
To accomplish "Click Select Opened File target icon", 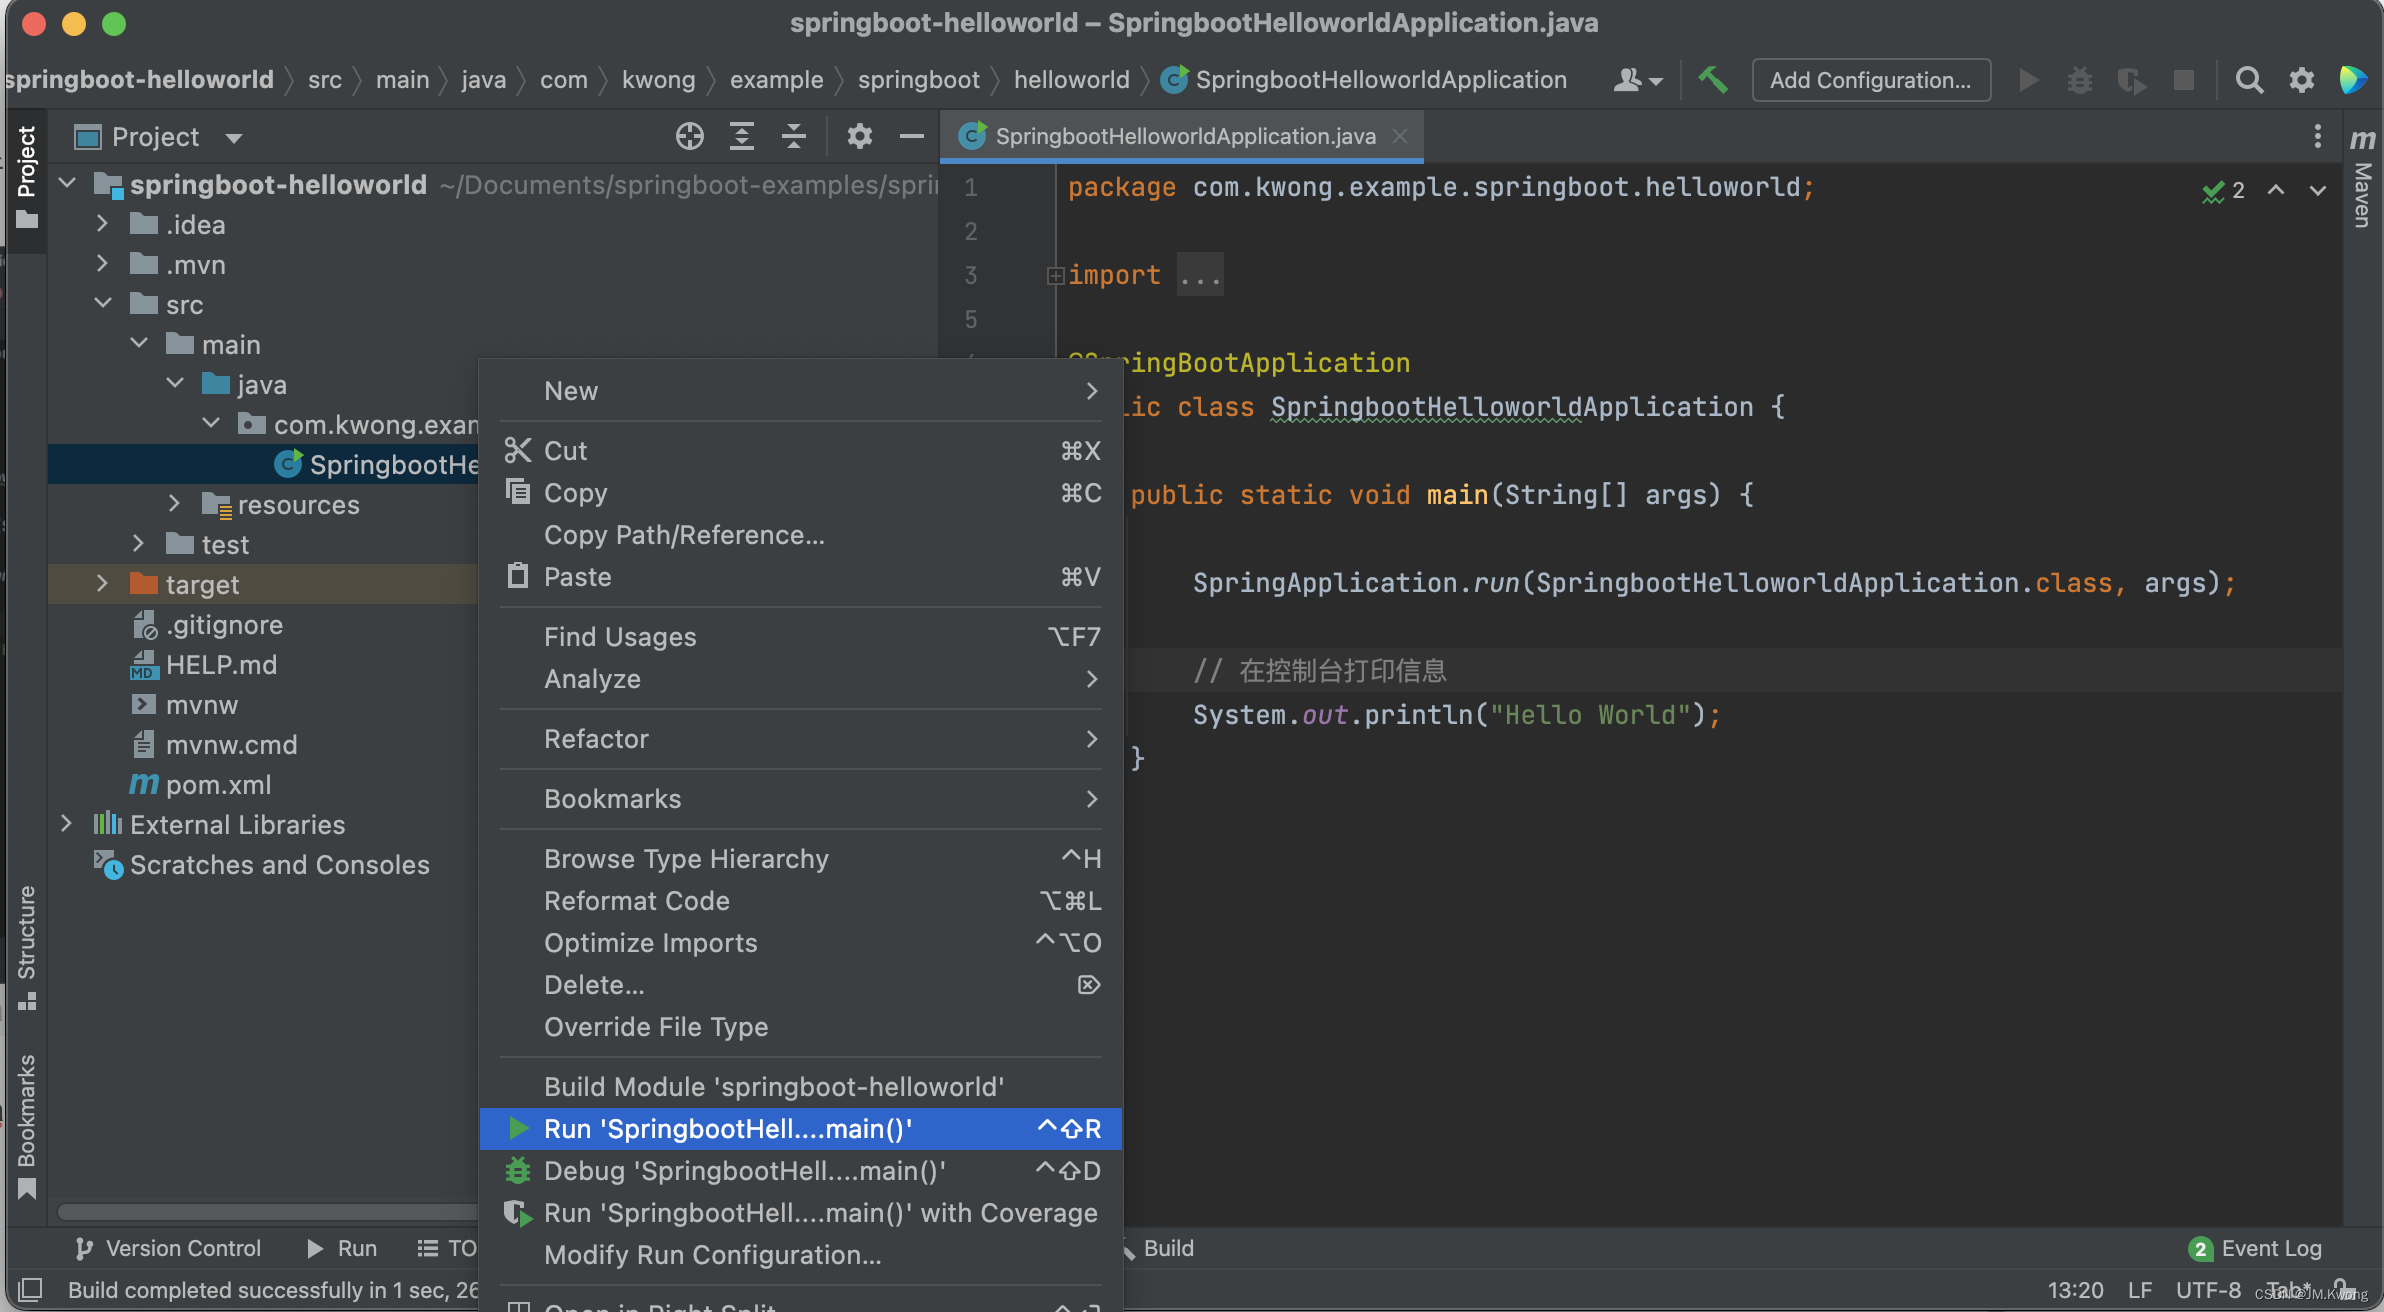I will 689,136.
